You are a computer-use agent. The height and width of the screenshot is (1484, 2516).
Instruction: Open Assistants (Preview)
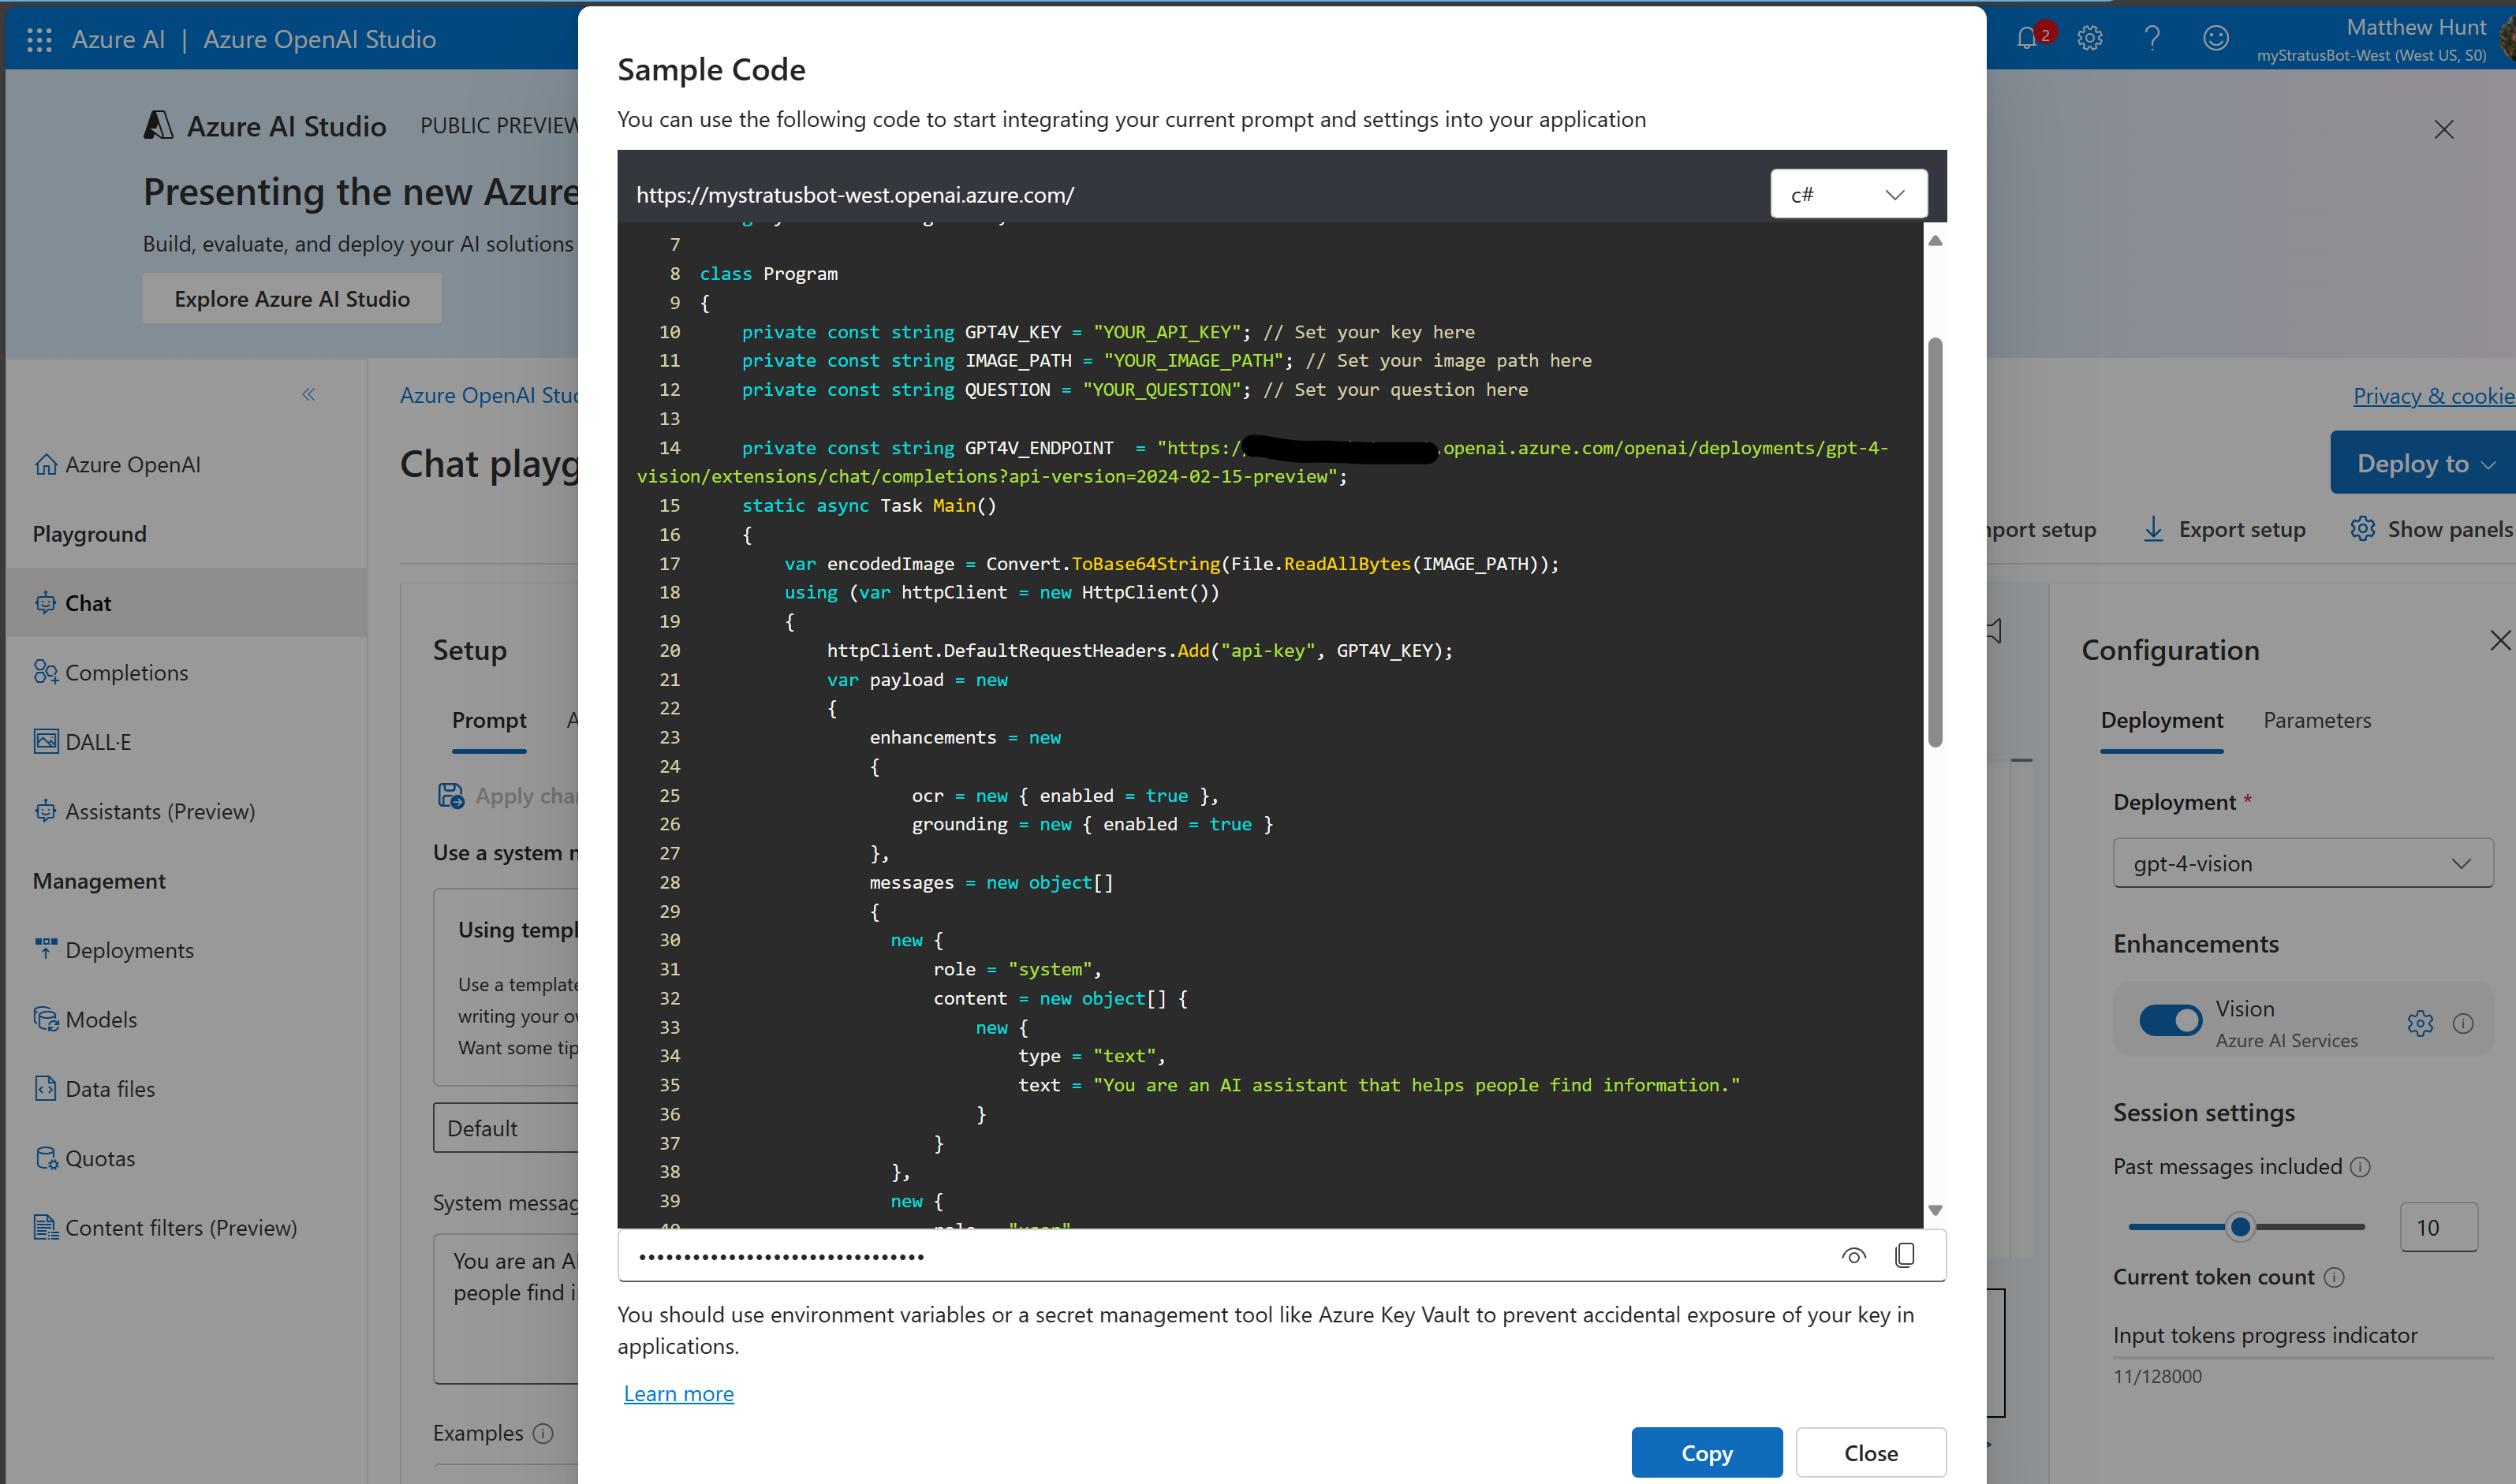(145, 811)
